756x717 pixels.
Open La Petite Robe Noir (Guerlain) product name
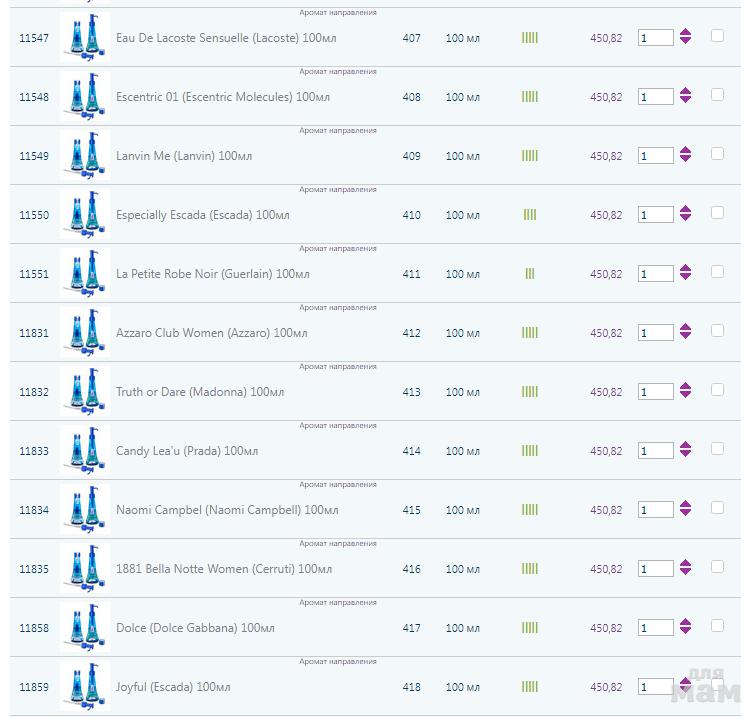pyautogui.click(x=212, y=274)
